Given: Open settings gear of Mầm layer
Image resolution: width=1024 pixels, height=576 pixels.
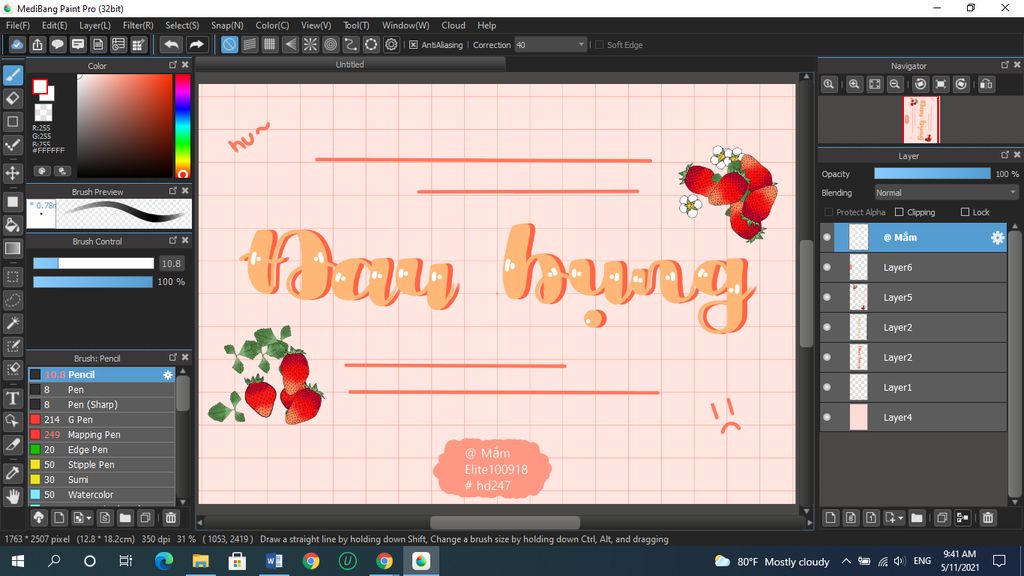Looking at the screenshot, I should click(x=997, y=238).
